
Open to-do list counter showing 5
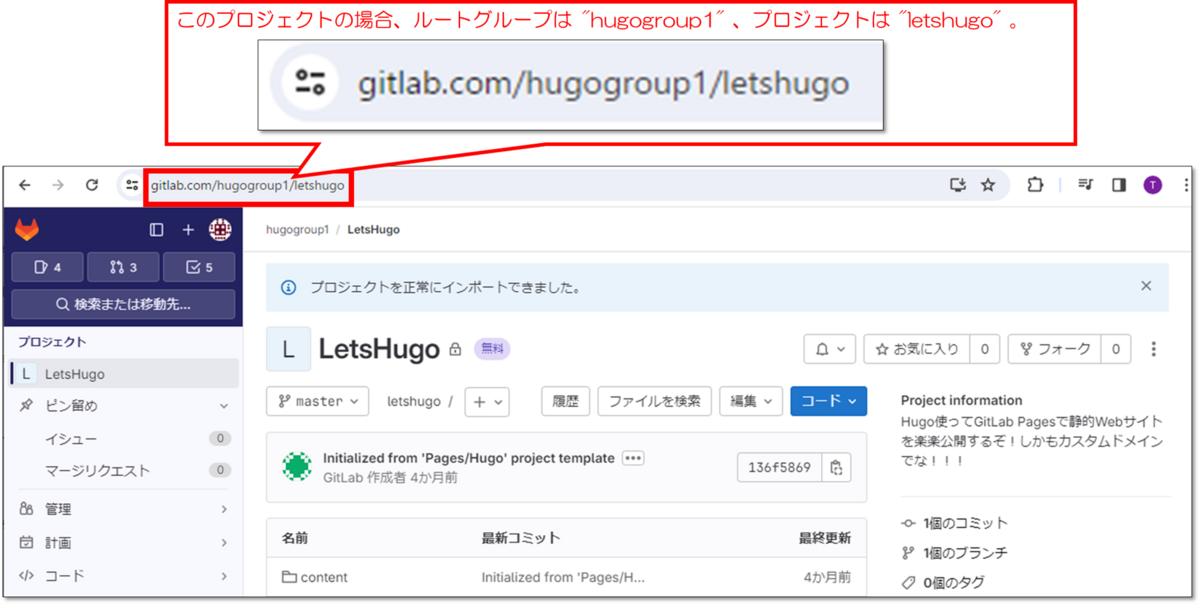coord(199,267)
